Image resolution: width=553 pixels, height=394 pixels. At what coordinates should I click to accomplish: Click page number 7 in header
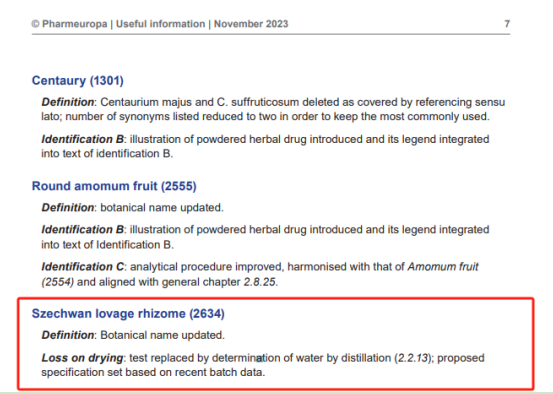[507, 24]
